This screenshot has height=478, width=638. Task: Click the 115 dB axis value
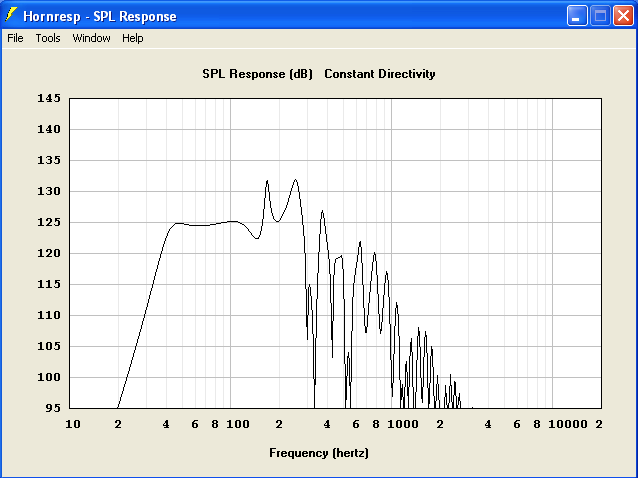49,284
